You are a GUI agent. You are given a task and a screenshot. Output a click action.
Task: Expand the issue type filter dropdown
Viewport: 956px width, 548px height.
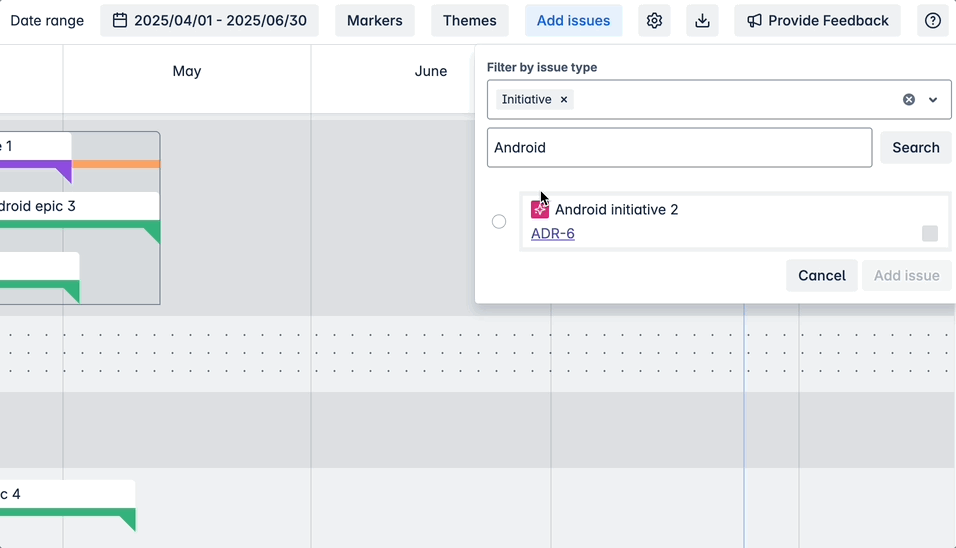pyautogui.click(x=933, y=100)
